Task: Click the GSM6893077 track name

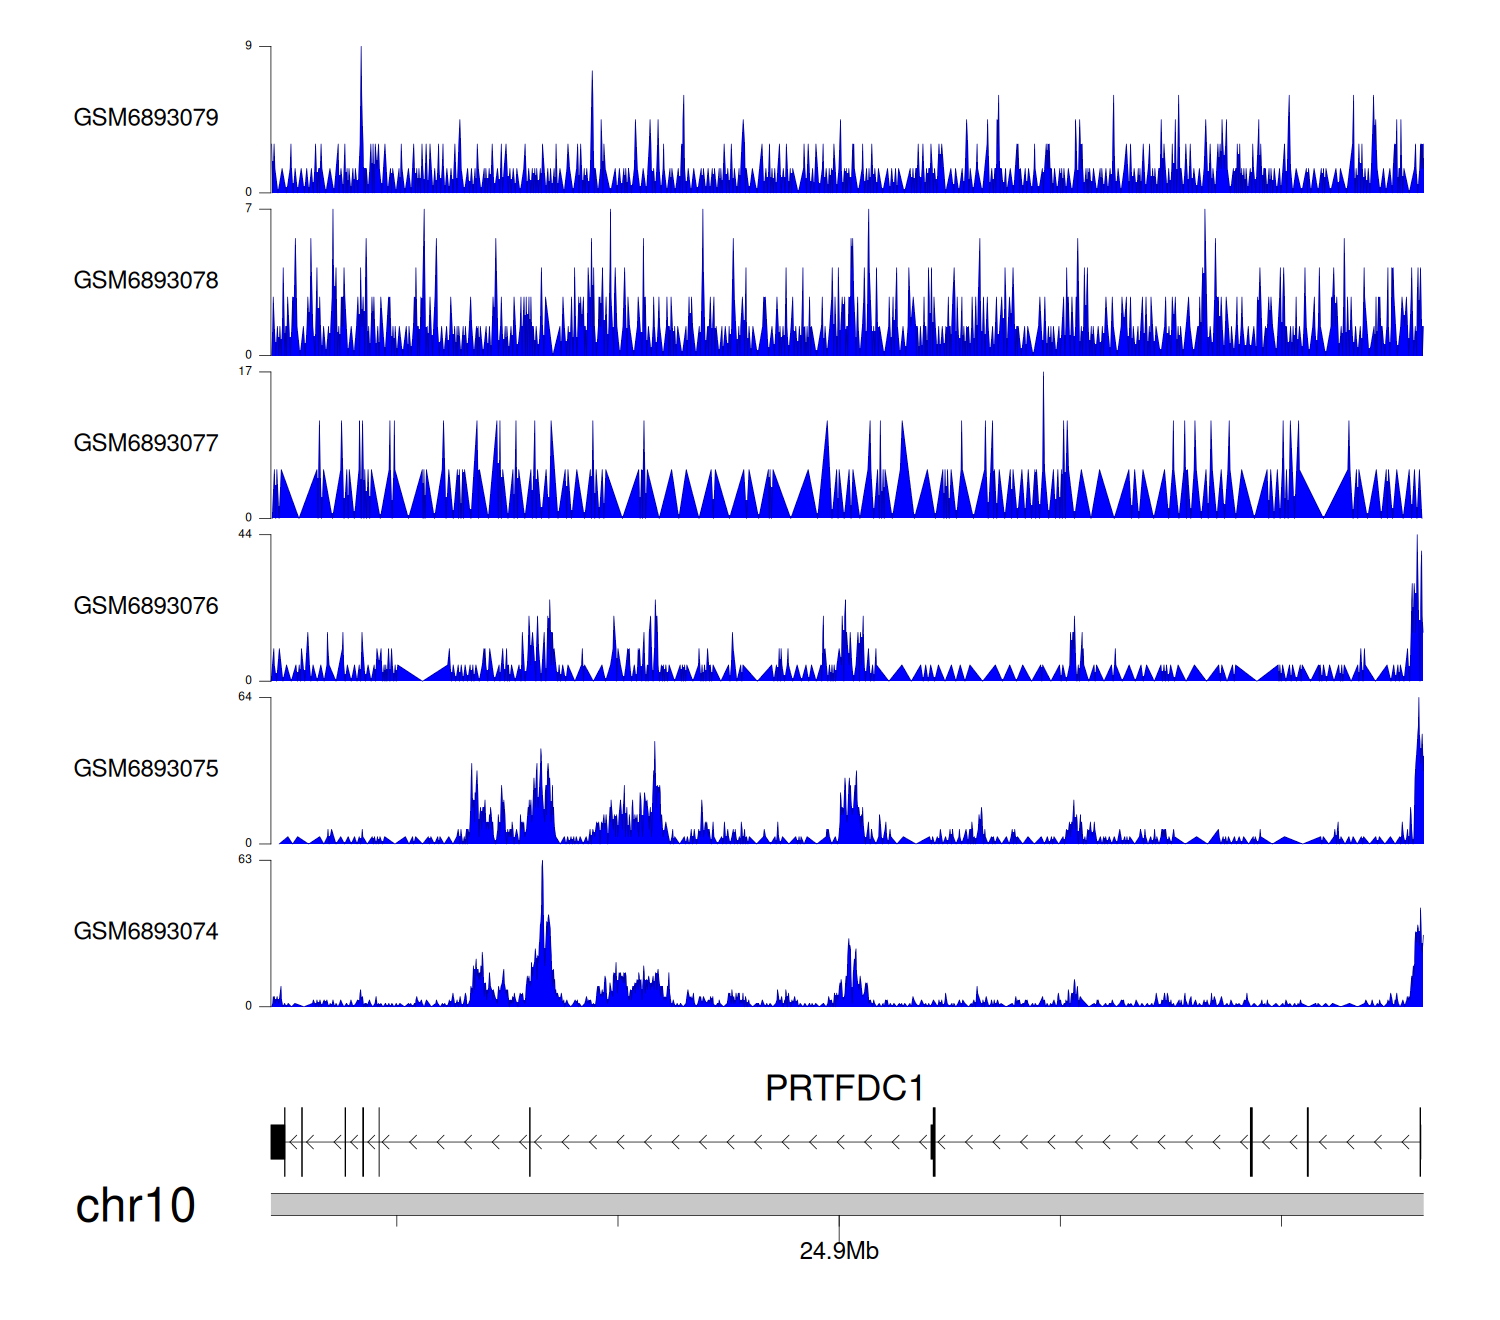Action: pos(146,444)
